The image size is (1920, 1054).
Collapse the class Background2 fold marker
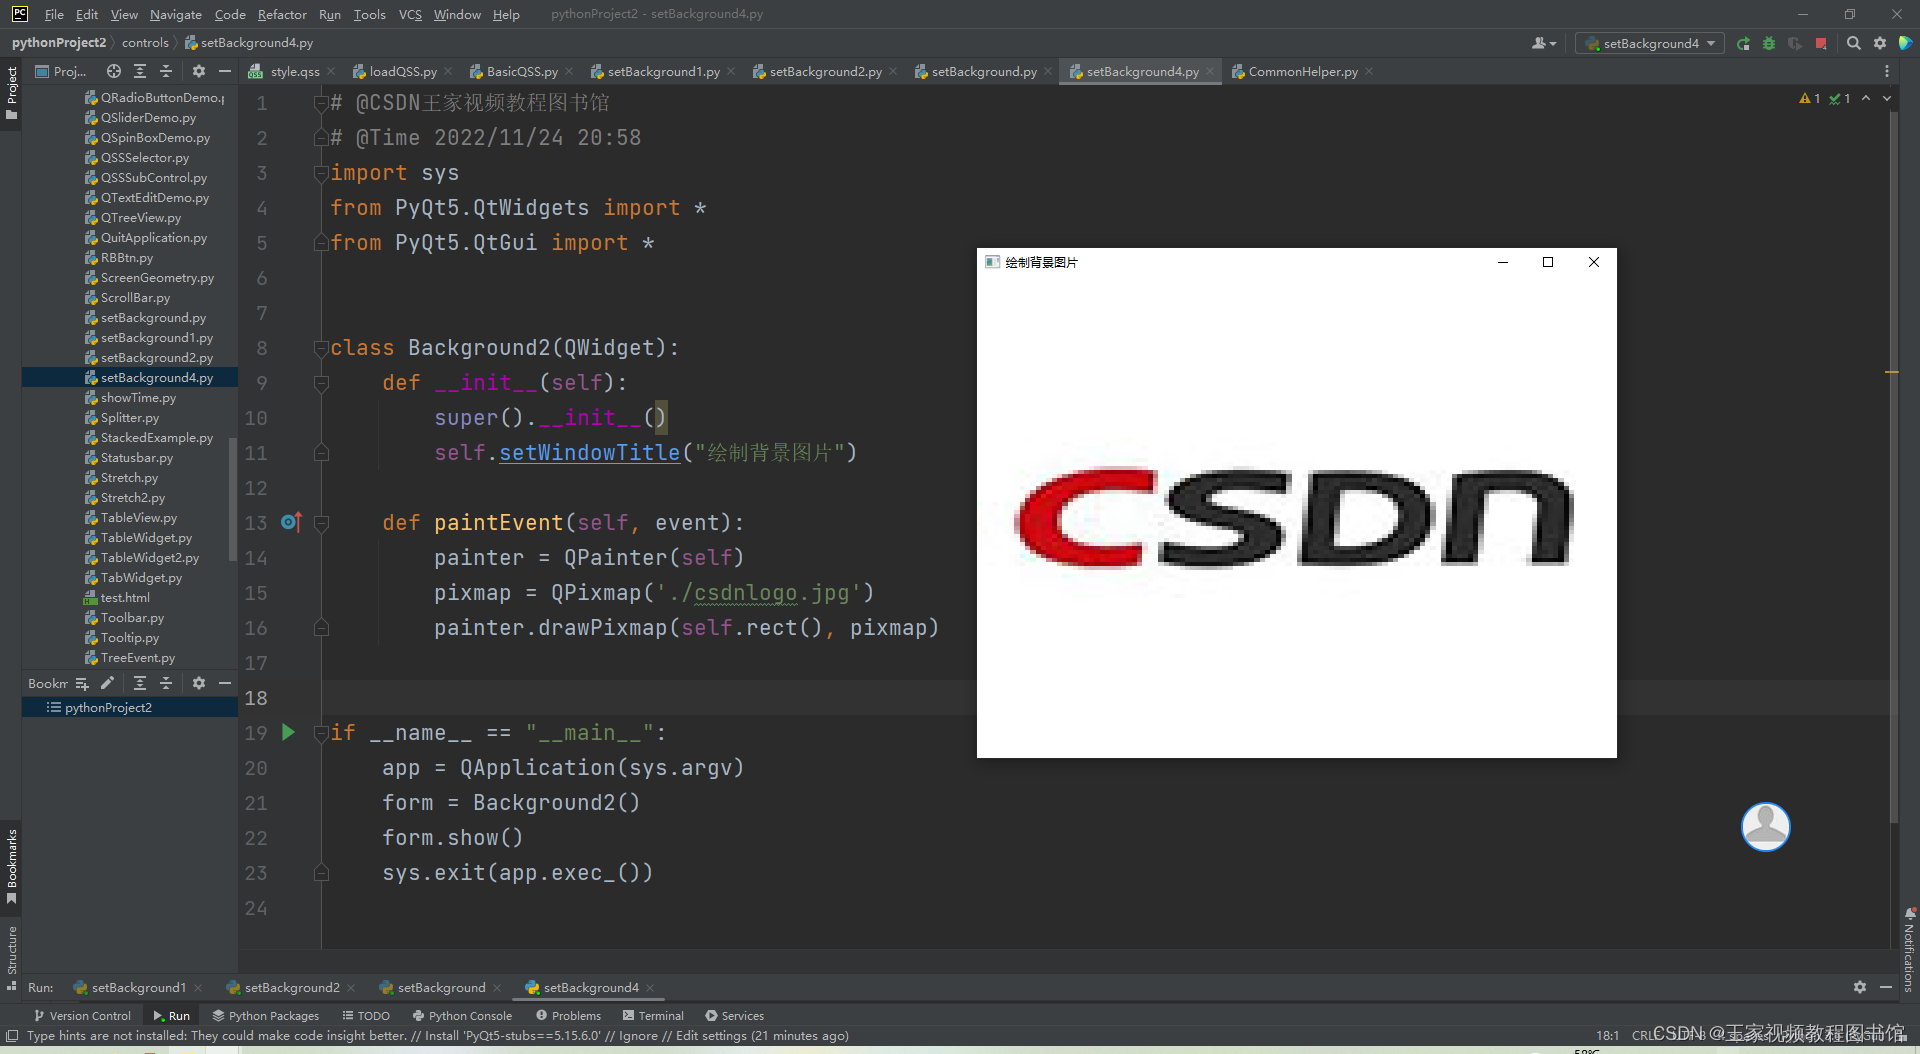click(x=322, y=348)
